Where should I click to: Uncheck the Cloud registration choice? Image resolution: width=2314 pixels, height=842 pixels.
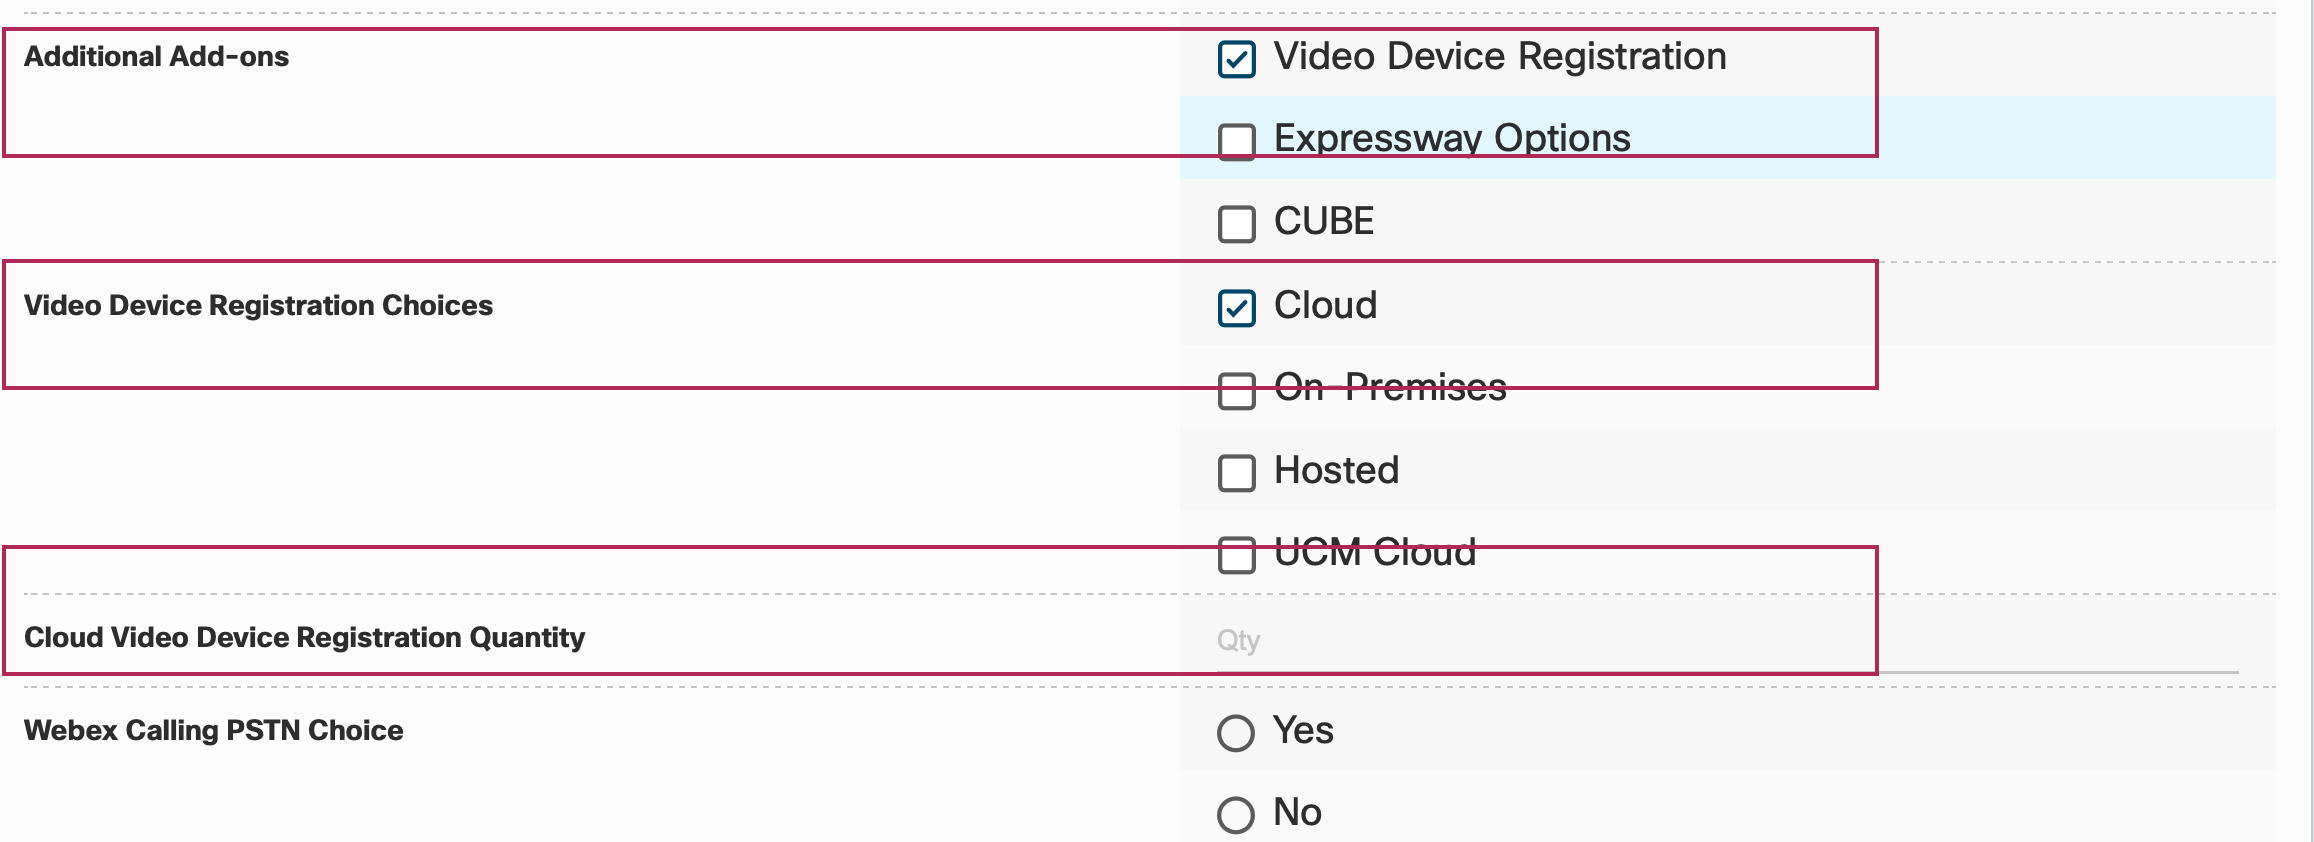coord(1237,309)
